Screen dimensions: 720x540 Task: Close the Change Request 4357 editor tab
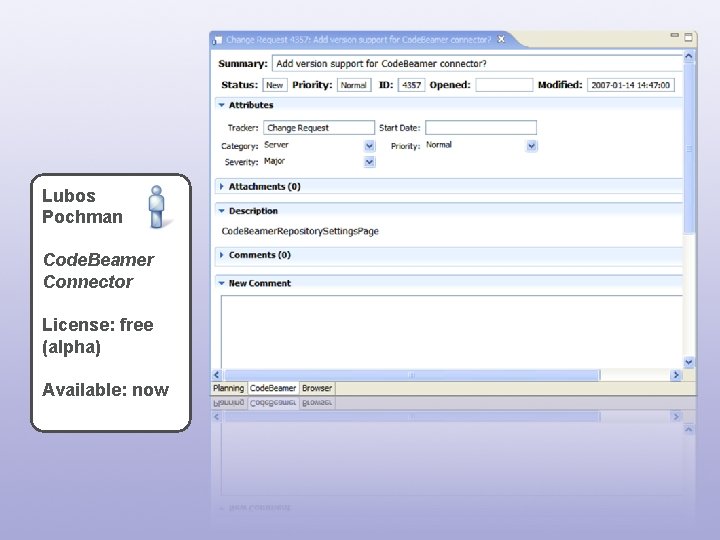[501, 39]
